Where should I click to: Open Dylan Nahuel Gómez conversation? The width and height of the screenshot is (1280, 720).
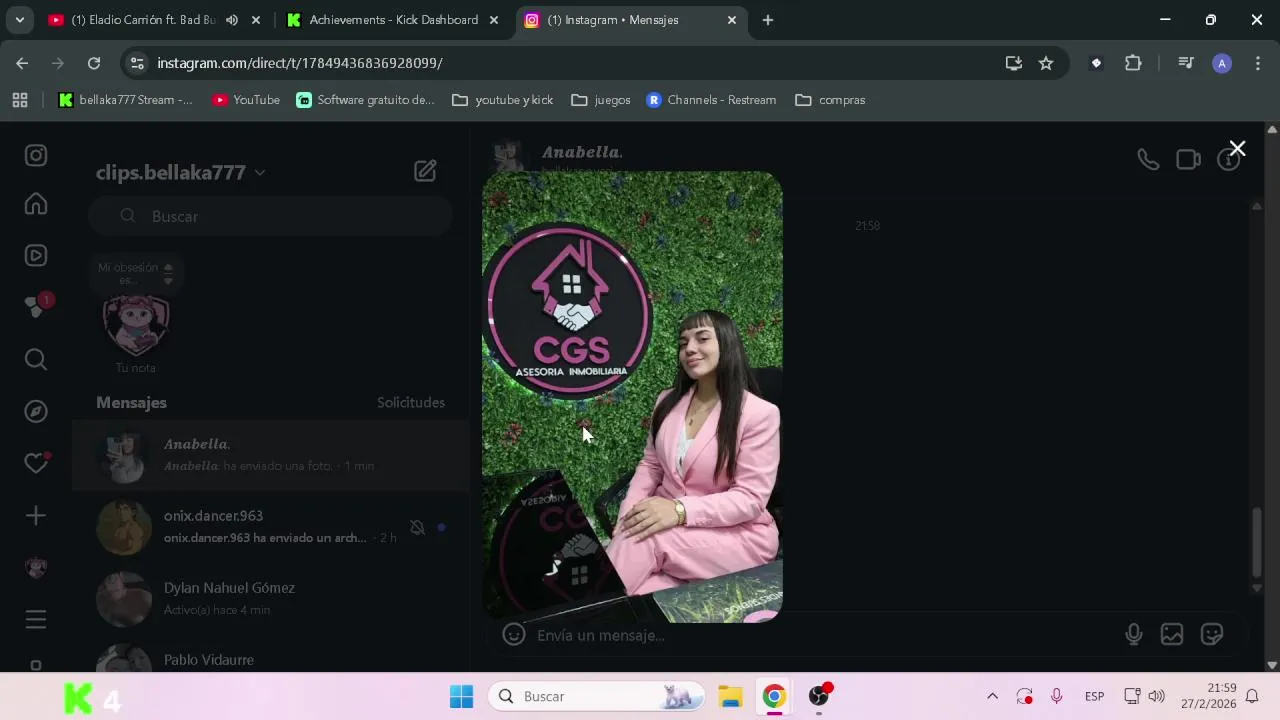(x=270, y=599)
